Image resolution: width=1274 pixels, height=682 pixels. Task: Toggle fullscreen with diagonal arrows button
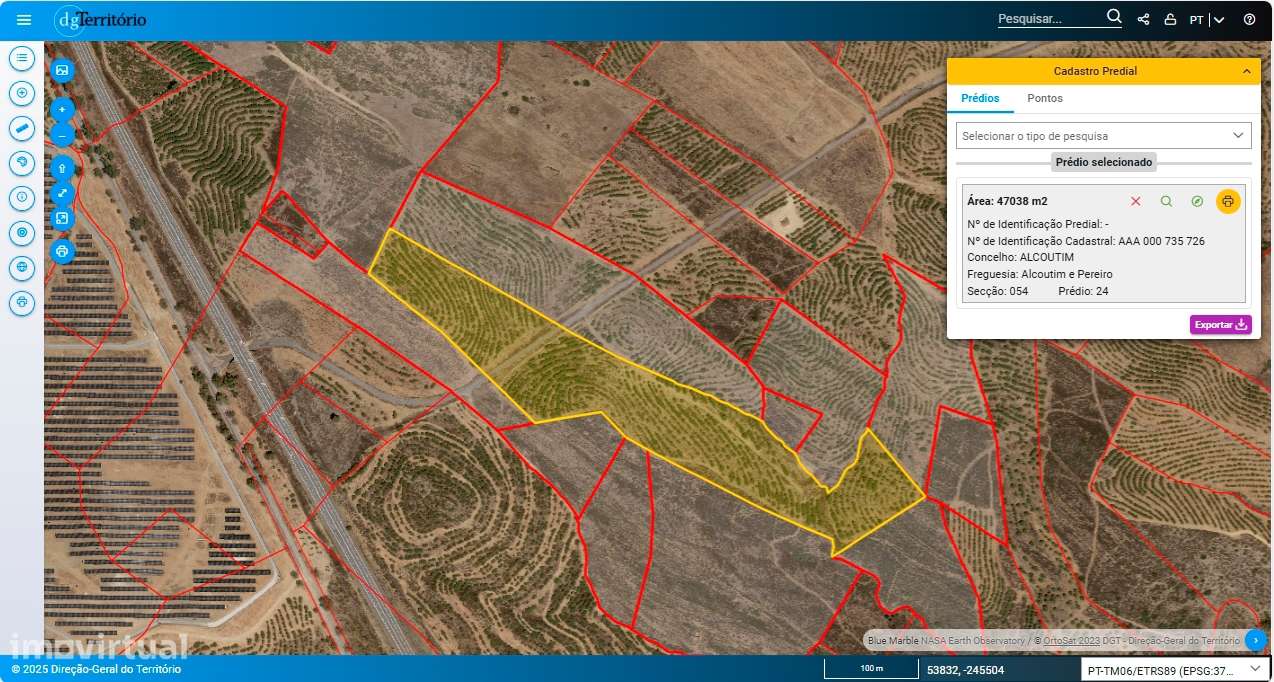coord(62,193)
